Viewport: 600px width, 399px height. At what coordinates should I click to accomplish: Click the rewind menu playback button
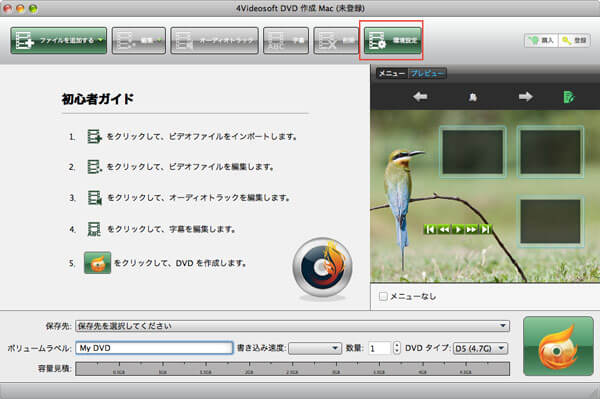444,229
